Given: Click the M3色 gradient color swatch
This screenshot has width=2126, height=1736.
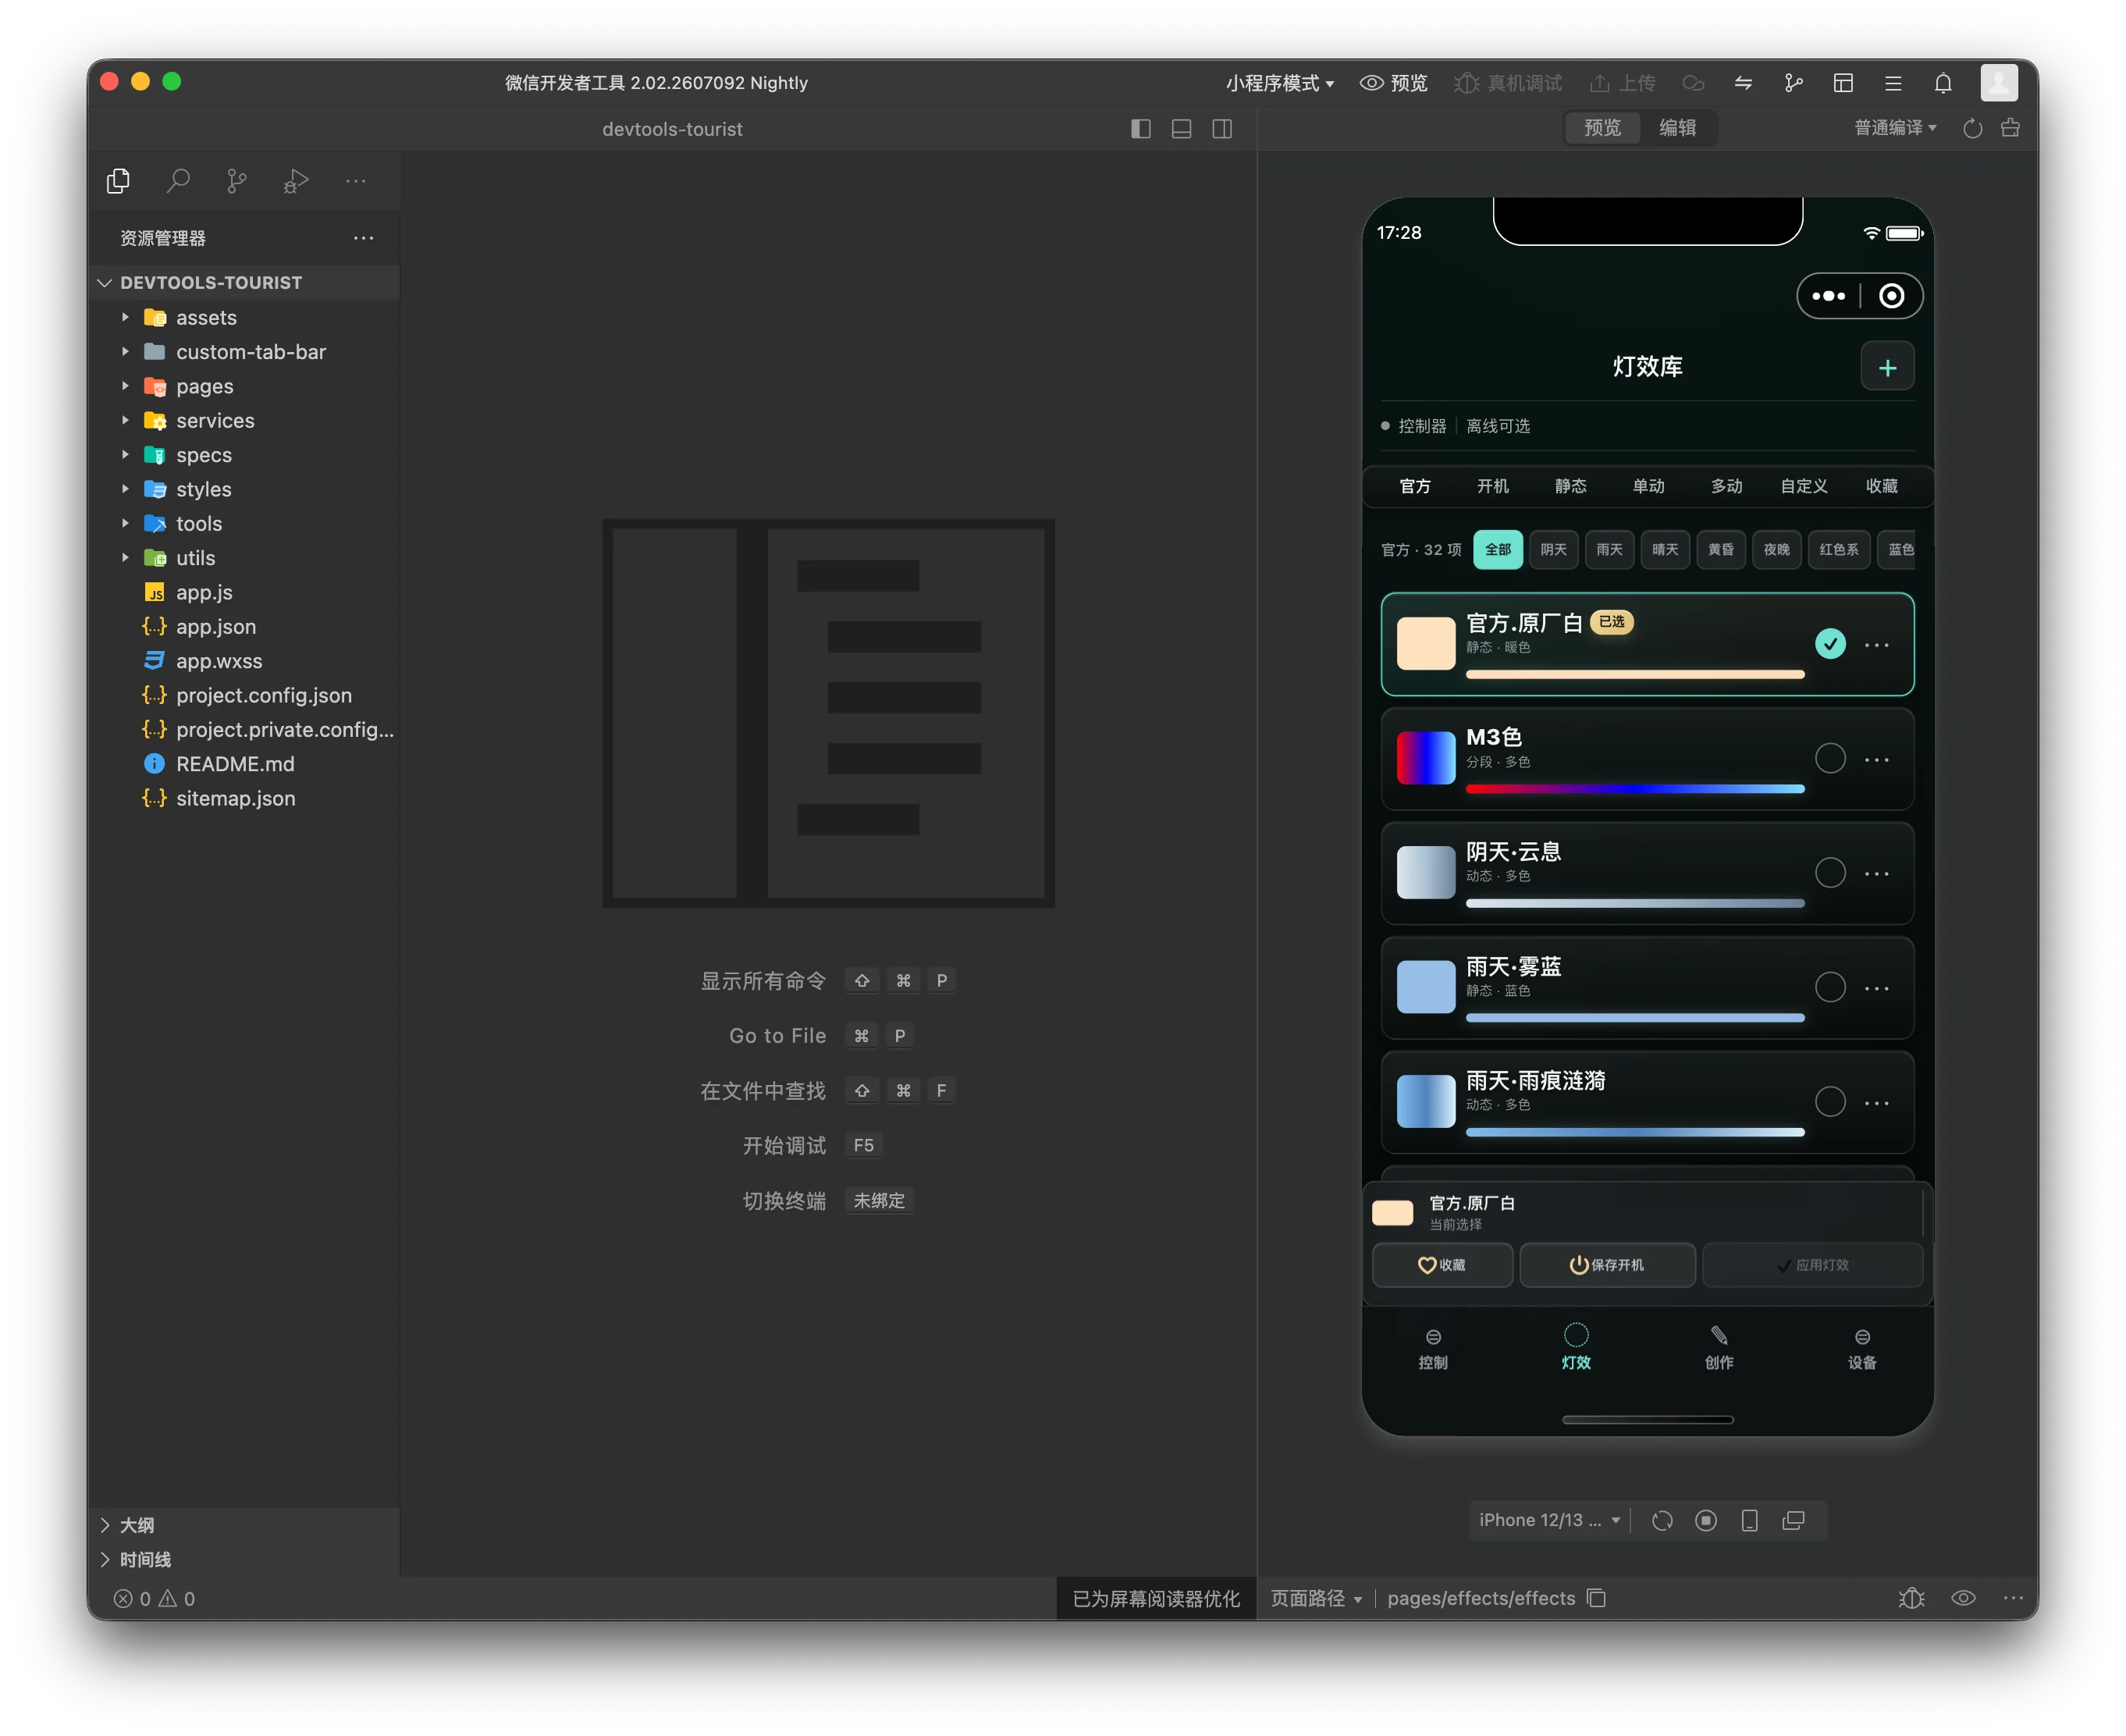Looking at the screenshot, I should click(x=1425, y=758).
